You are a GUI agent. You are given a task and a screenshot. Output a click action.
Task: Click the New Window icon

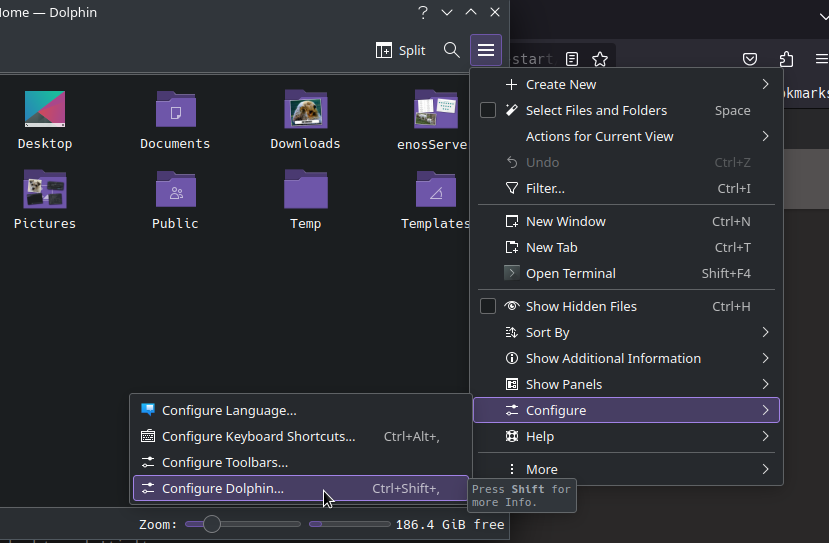(512, 221)
